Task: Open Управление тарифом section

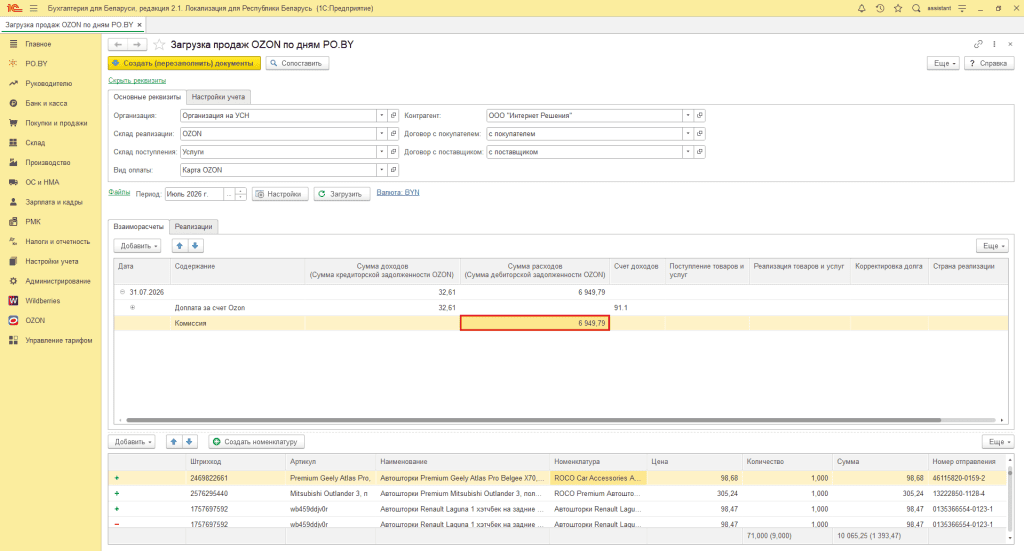Action: click(x=59, y=340)
